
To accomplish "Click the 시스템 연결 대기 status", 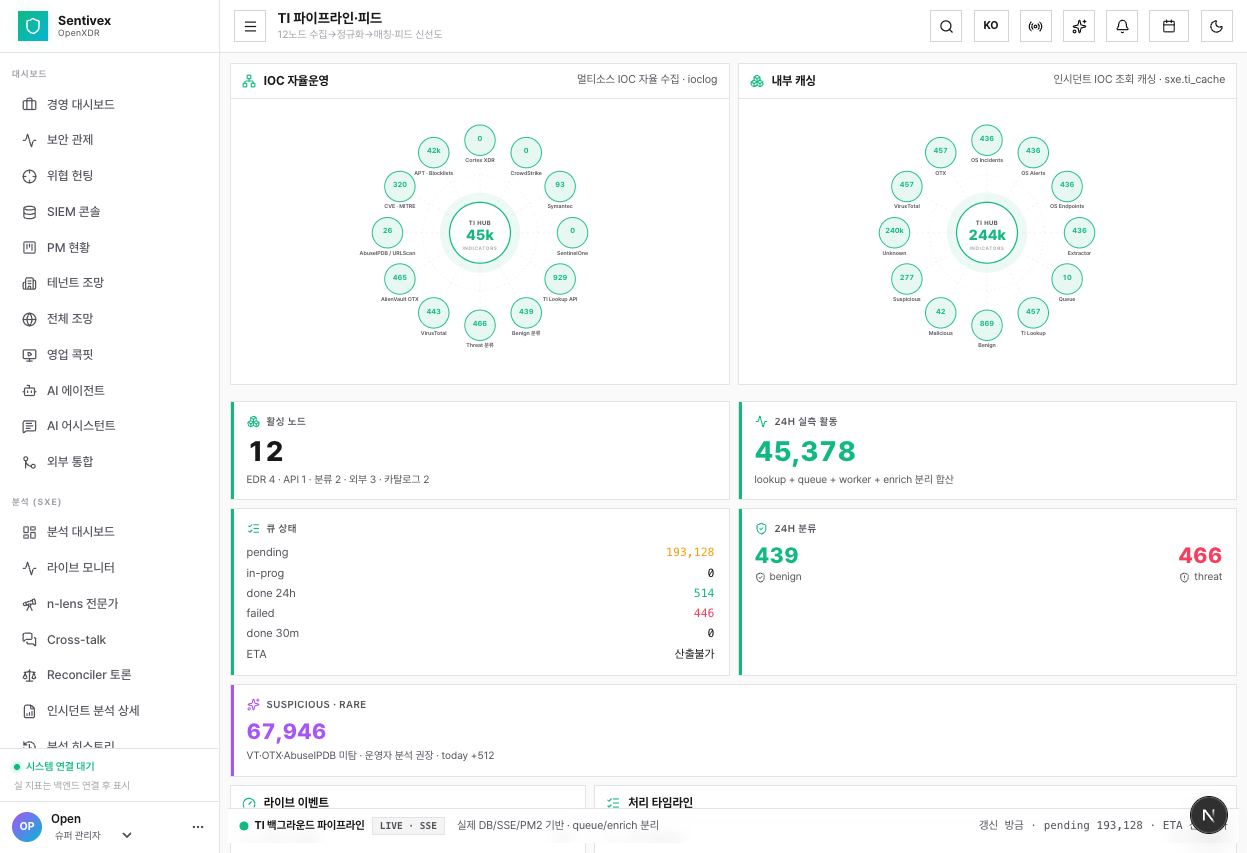I will tap(60, 767).
